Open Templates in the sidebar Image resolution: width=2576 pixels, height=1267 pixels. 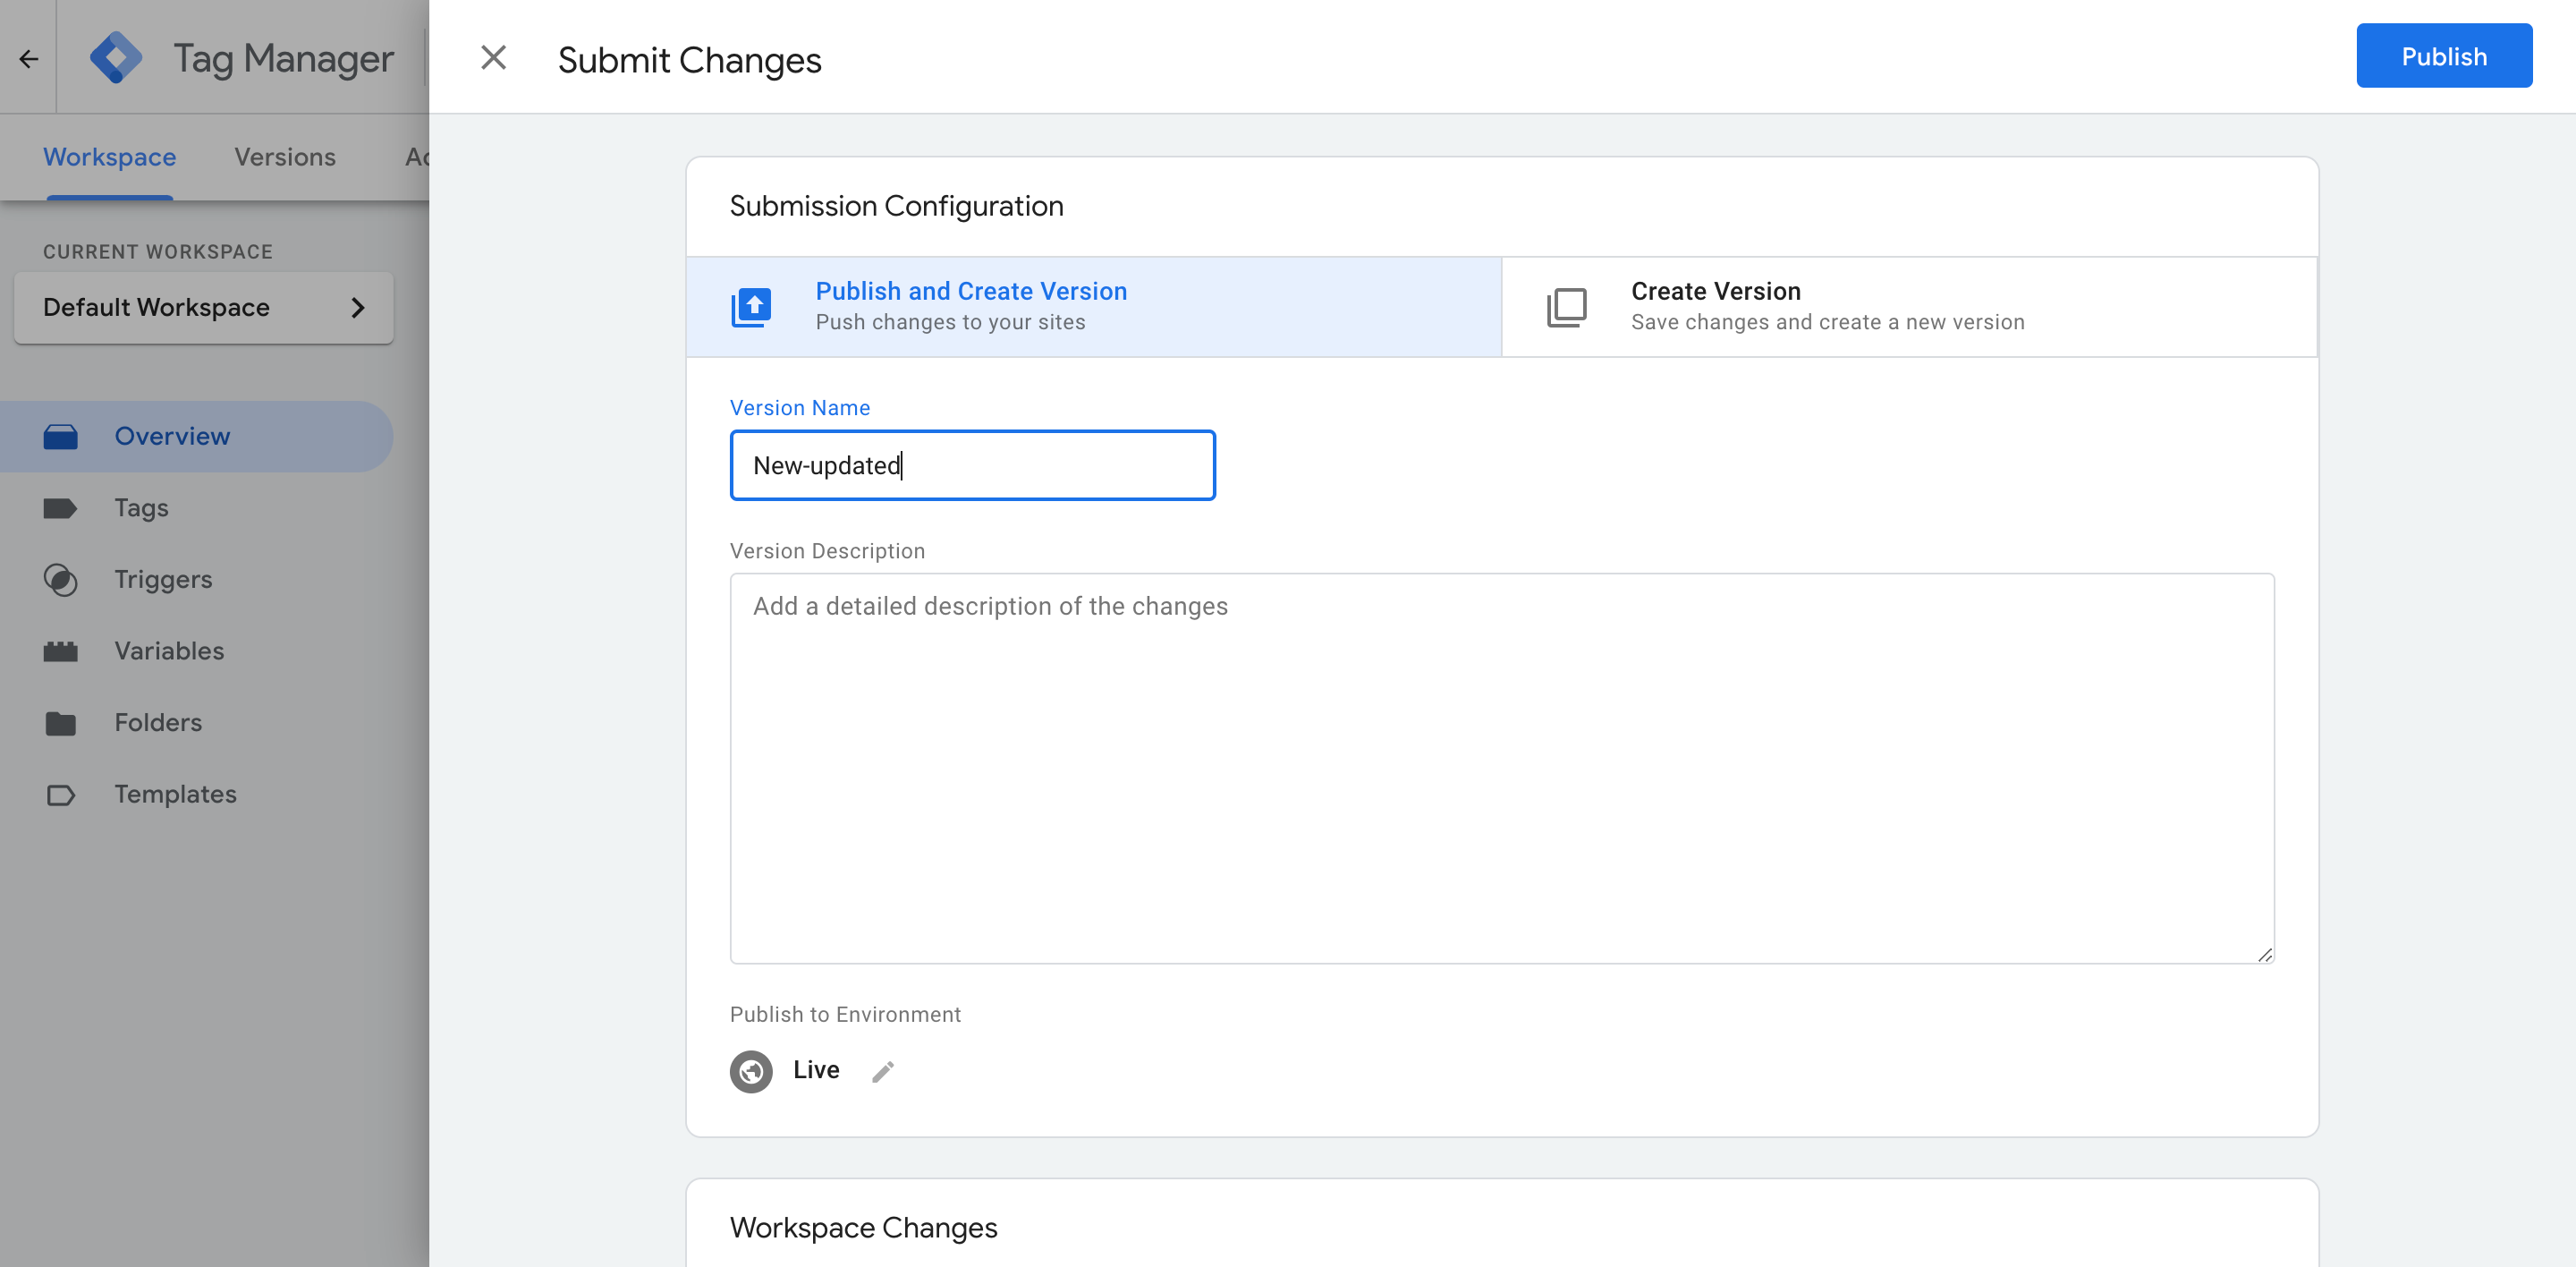click(x=196, y=794)
